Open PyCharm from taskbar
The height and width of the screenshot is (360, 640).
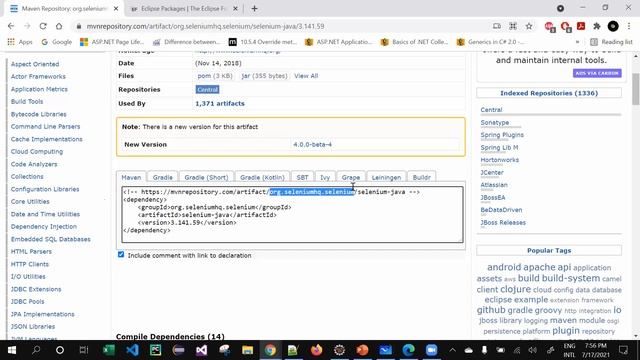(x=156, y=350)
